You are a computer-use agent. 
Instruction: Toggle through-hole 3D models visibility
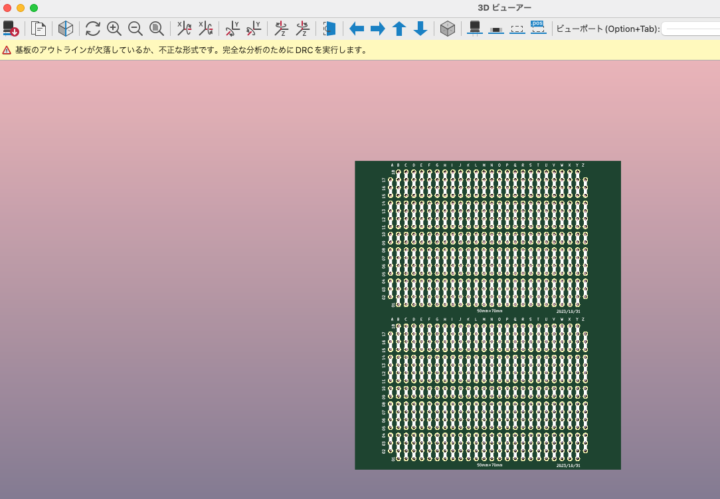click(x=475, y=29)
